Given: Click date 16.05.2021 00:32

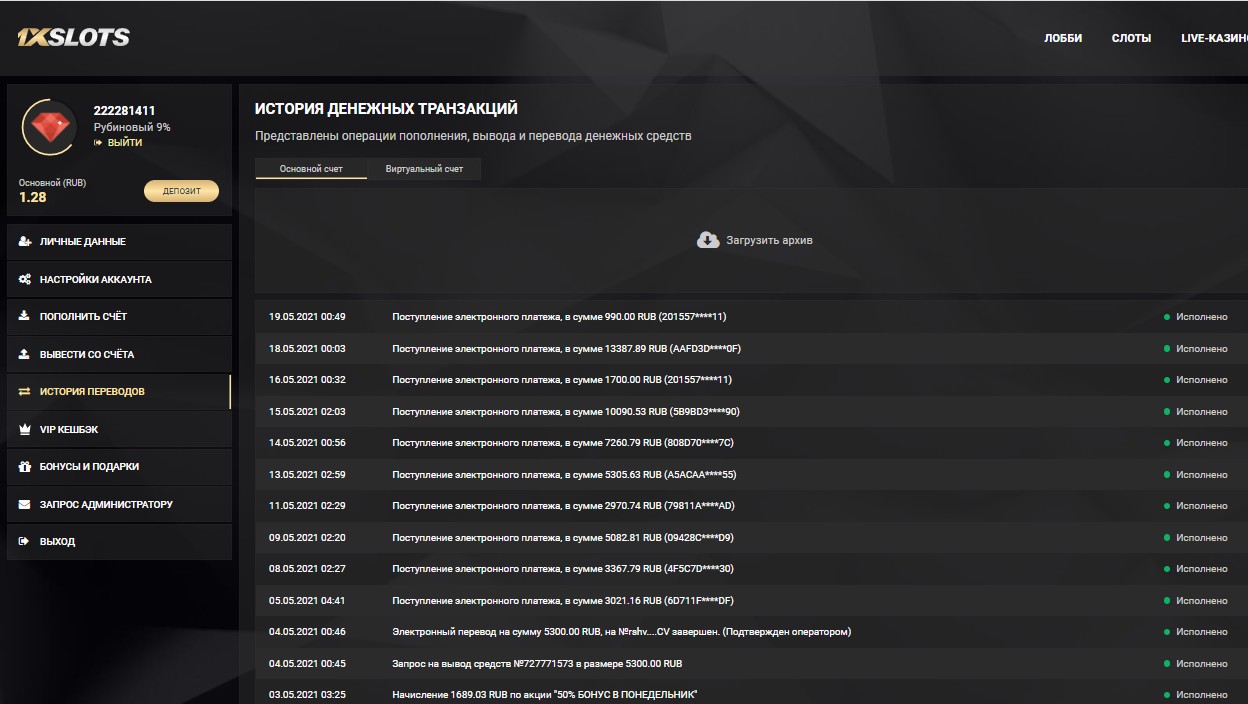Looking at the screenshot, I should pos(307,380).
